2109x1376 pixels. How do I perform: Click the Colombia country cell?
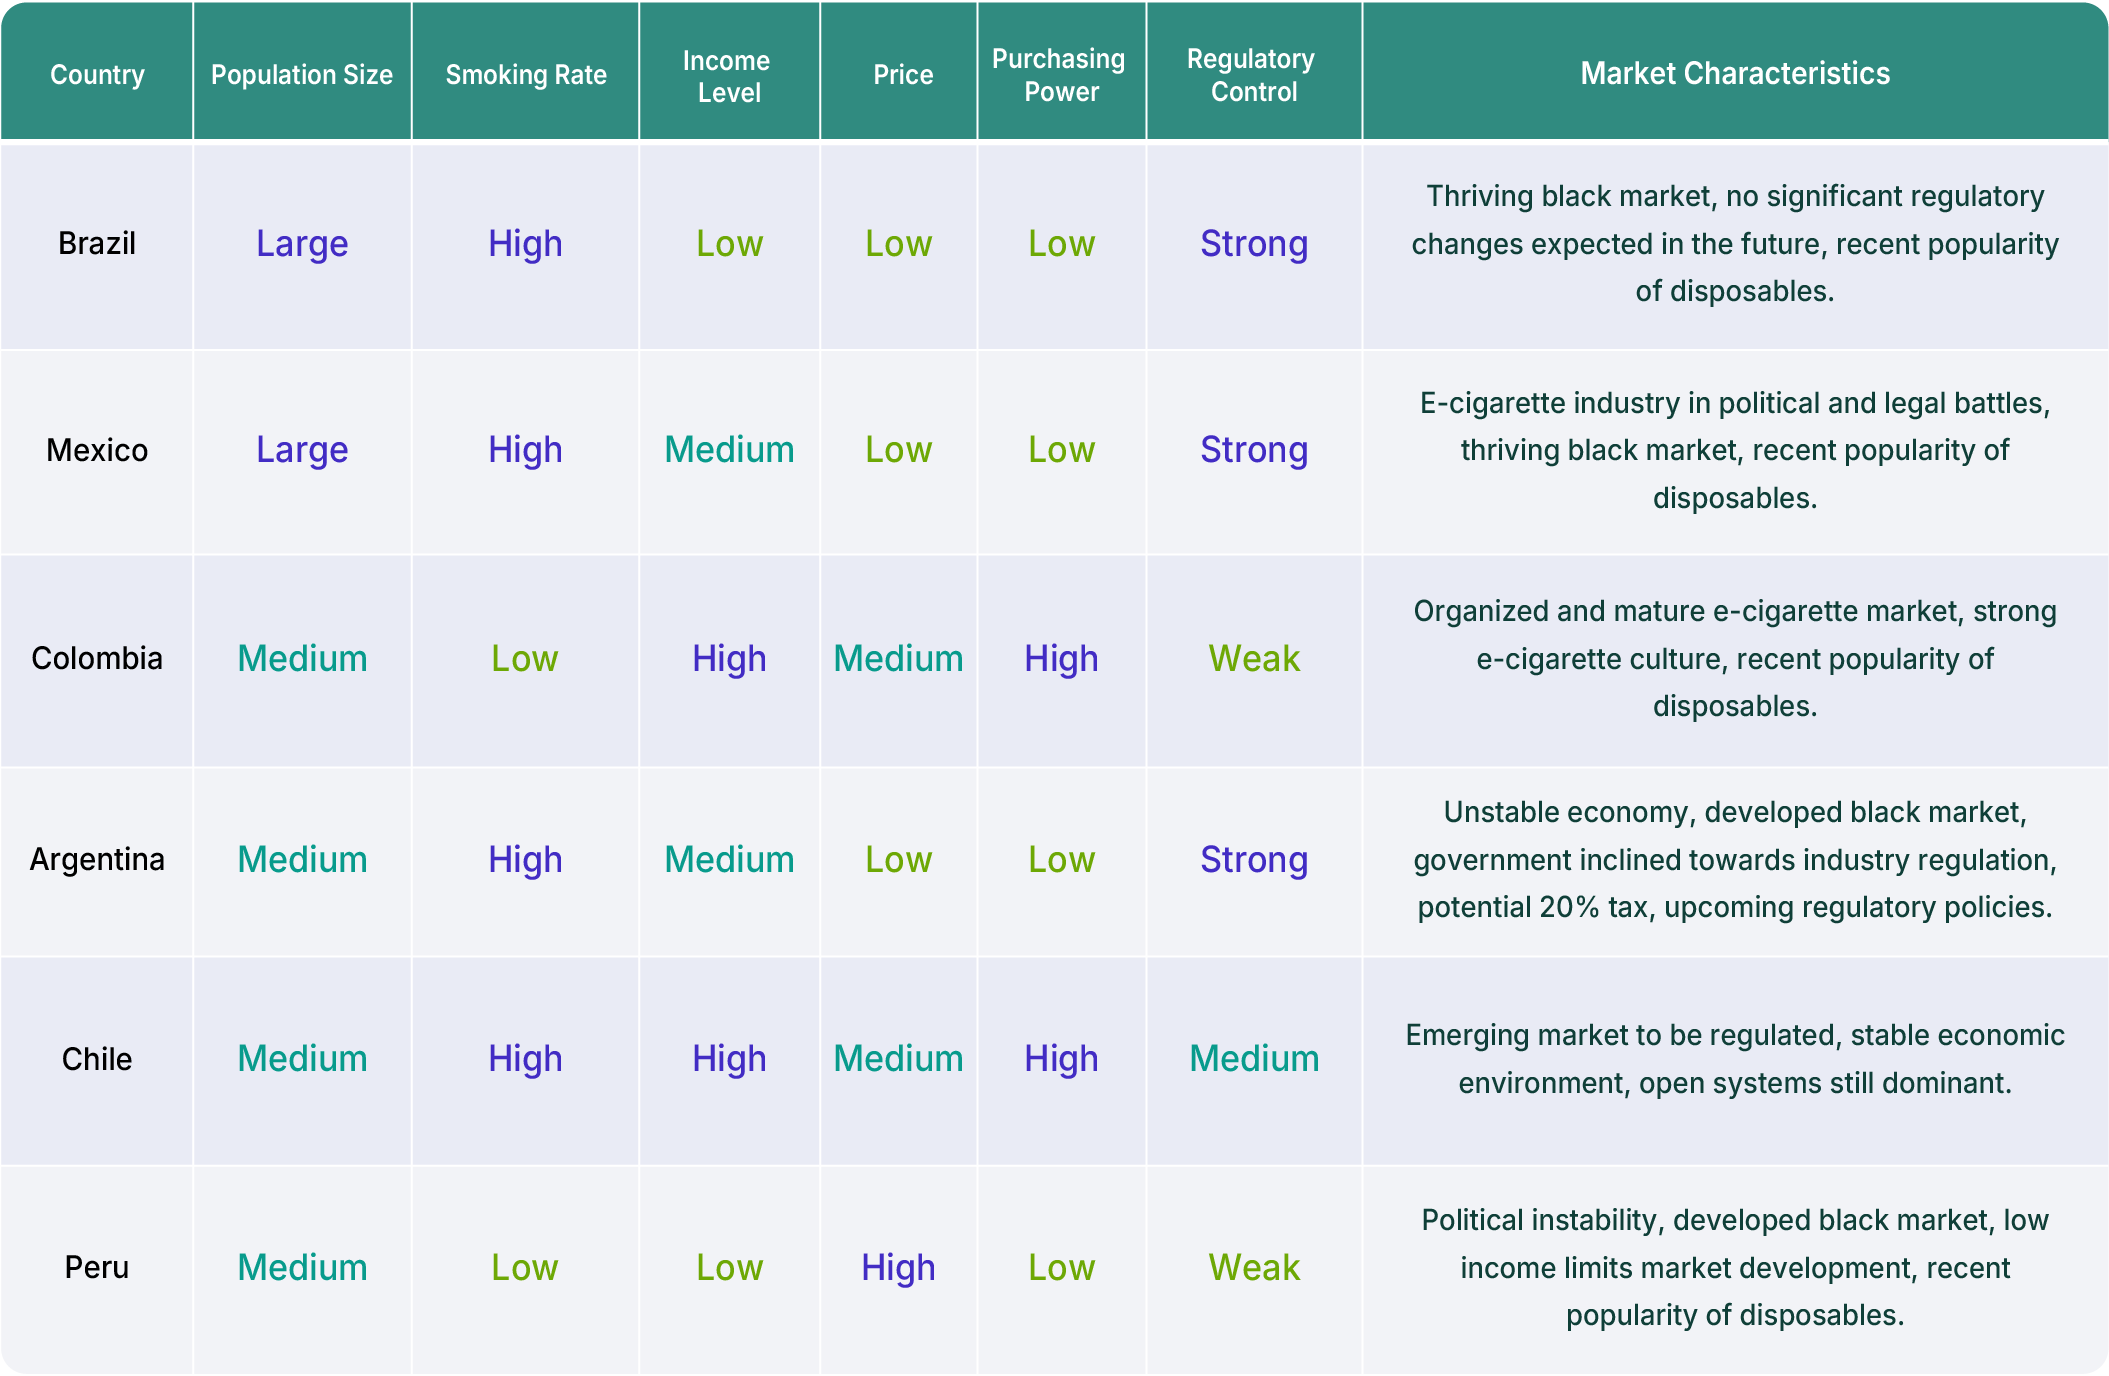(x=97, y=658)
